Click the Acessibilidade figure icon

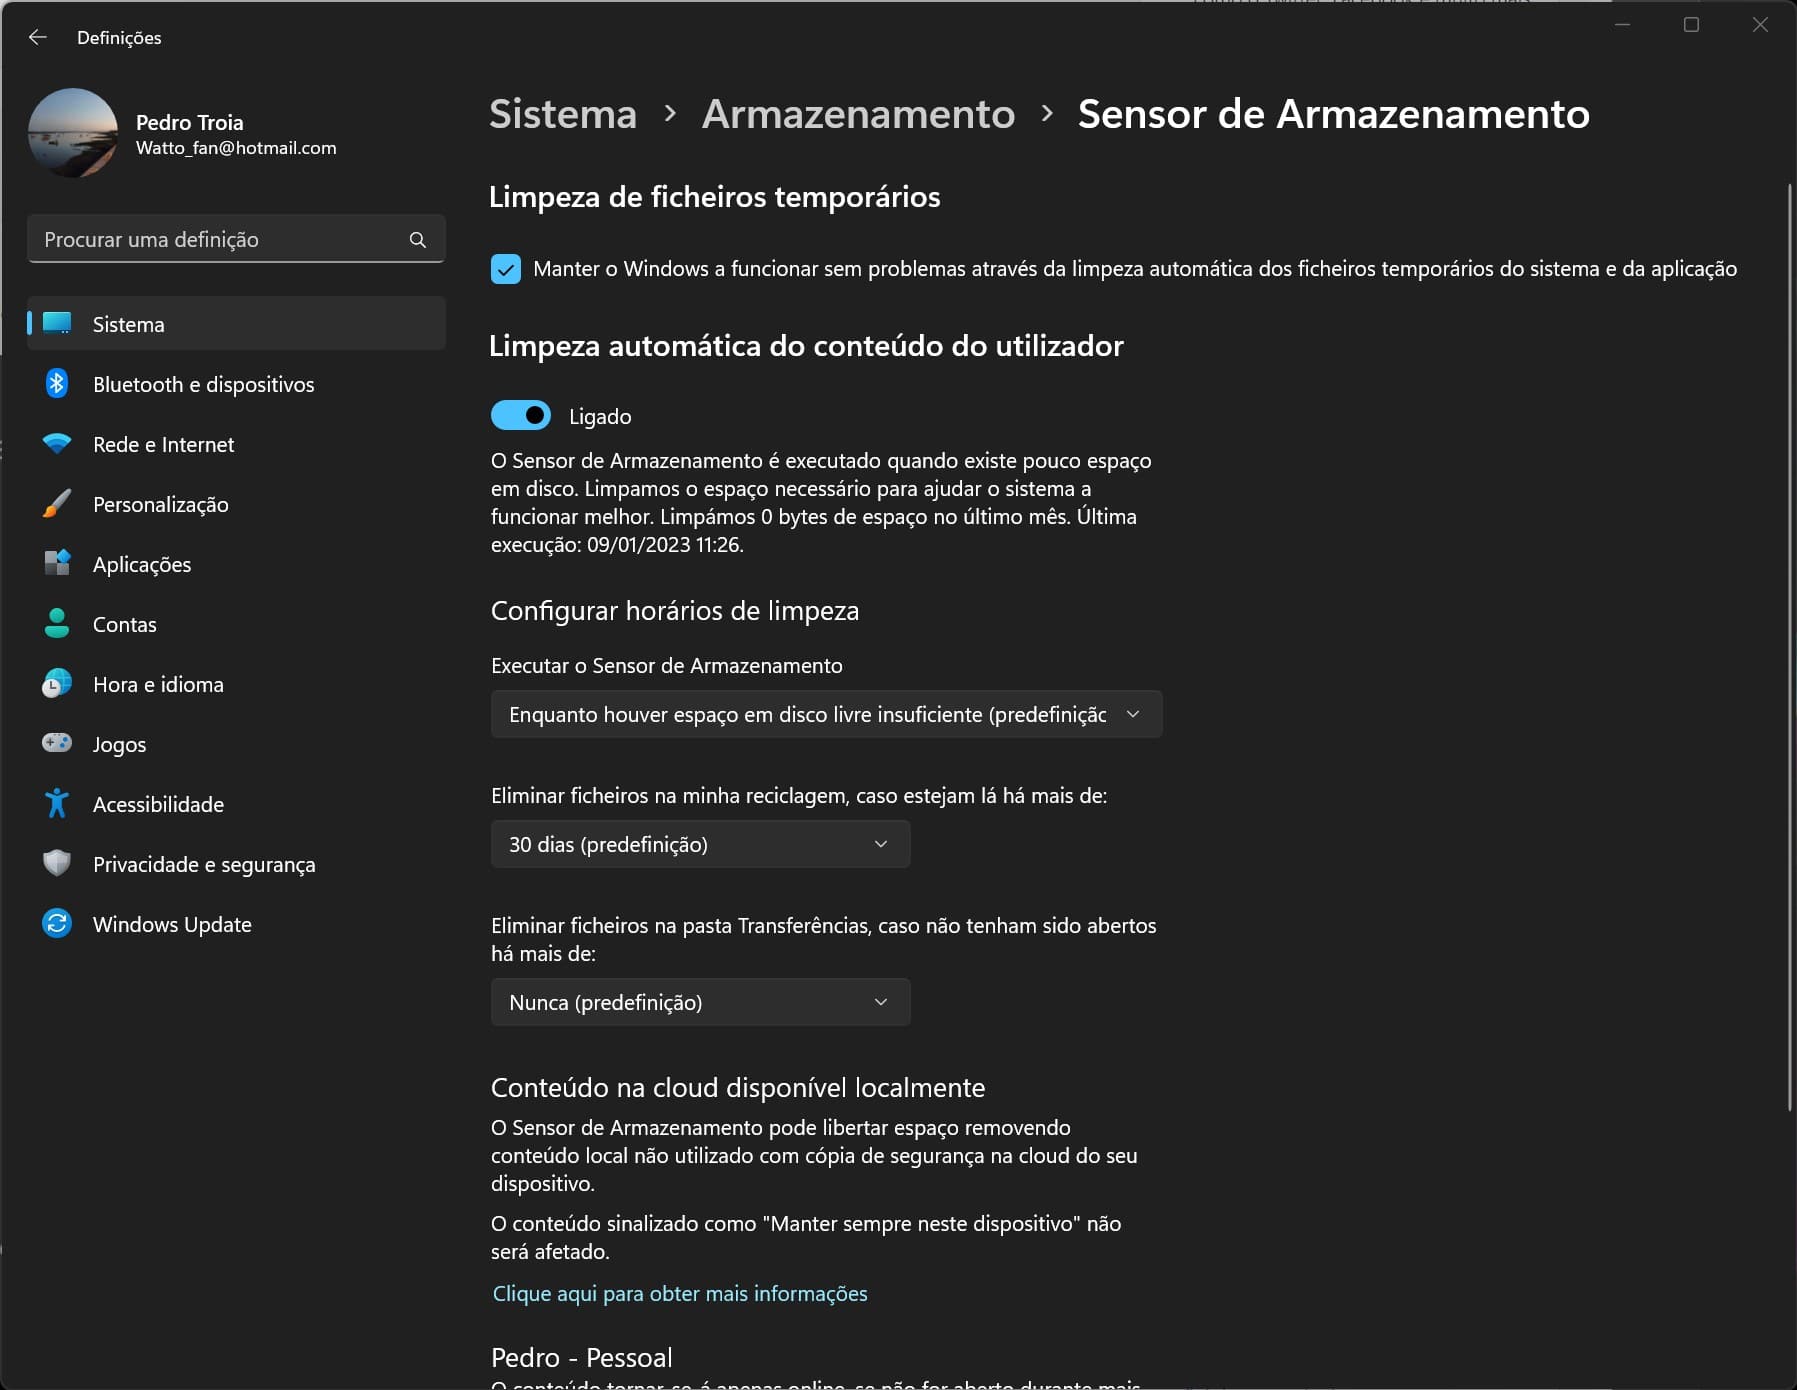[57, 804]
